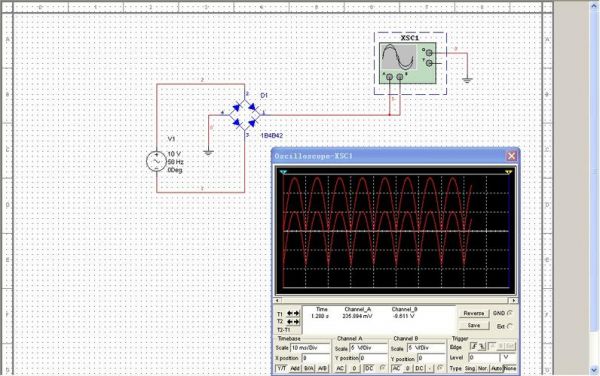
Task: Select the D1 bridge rectifier component
Action: [x=245, y=115]
